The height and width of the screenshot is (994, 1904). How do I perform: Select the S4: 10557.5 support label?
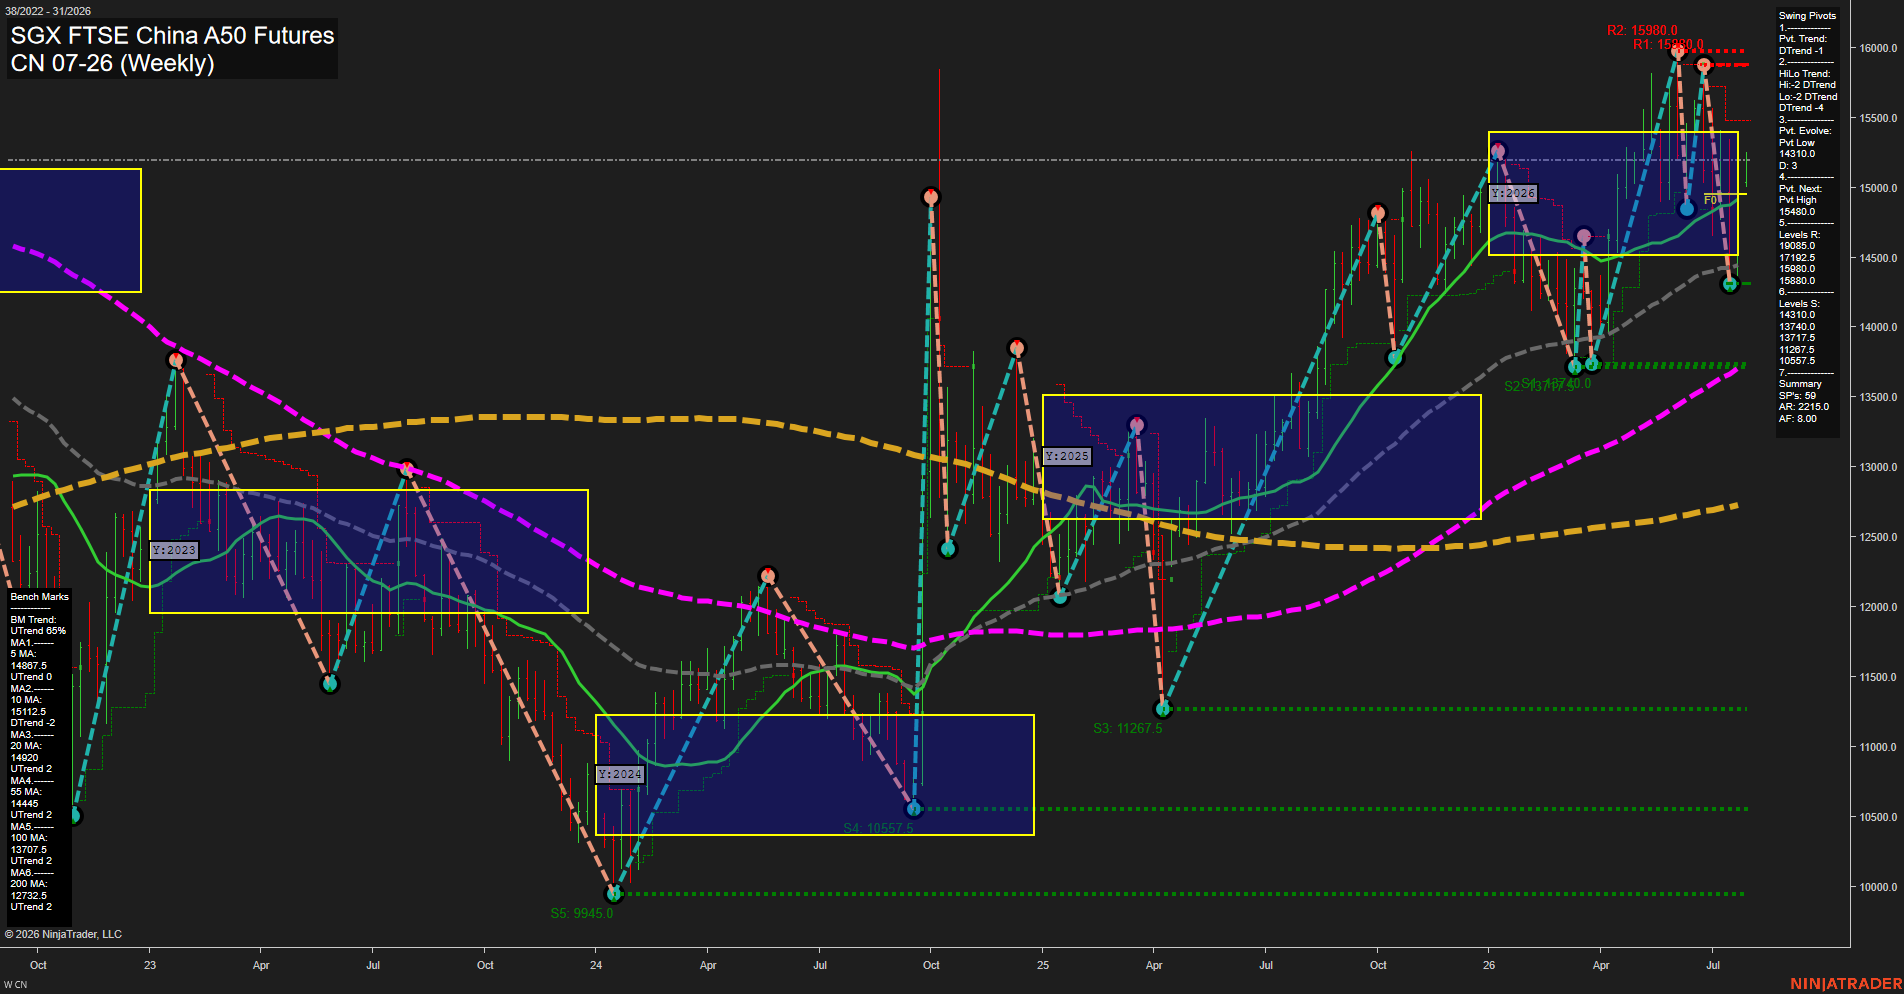click(x=878, y=828)
